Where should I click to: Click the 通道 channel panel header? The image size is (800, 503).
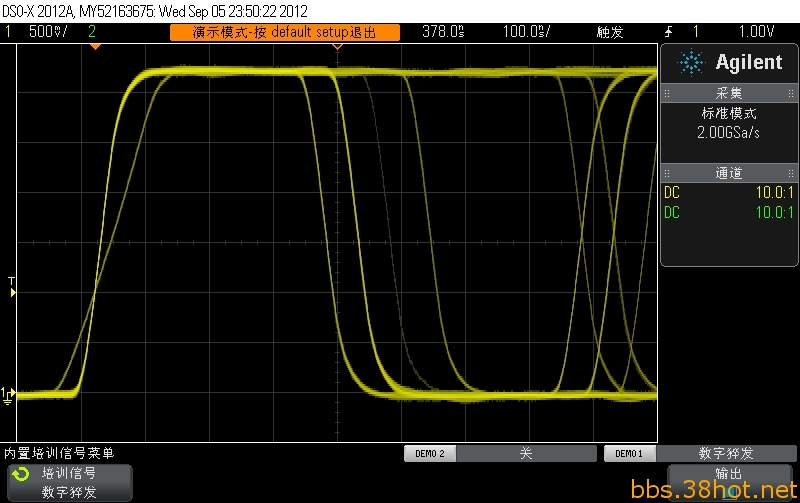click(x=729, y=173)
